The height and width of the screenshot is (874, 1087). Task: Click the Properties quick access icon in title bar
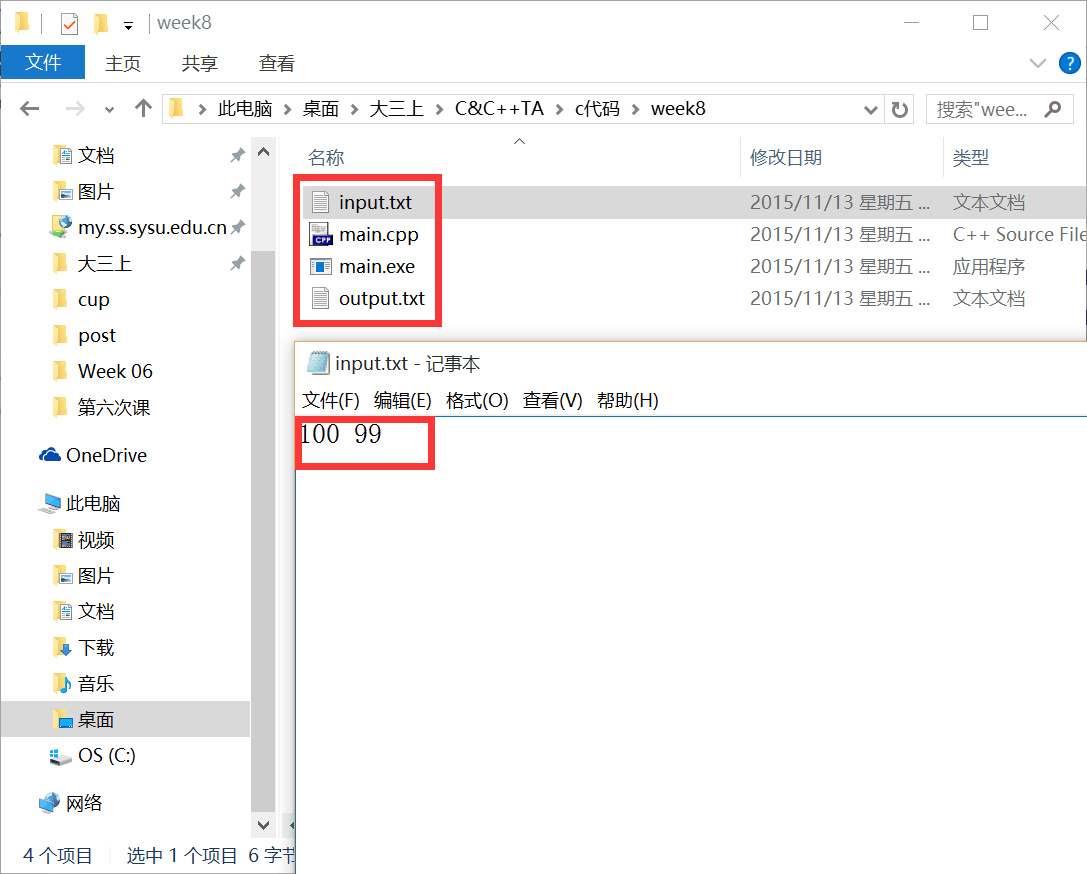[x=69, y=24]
